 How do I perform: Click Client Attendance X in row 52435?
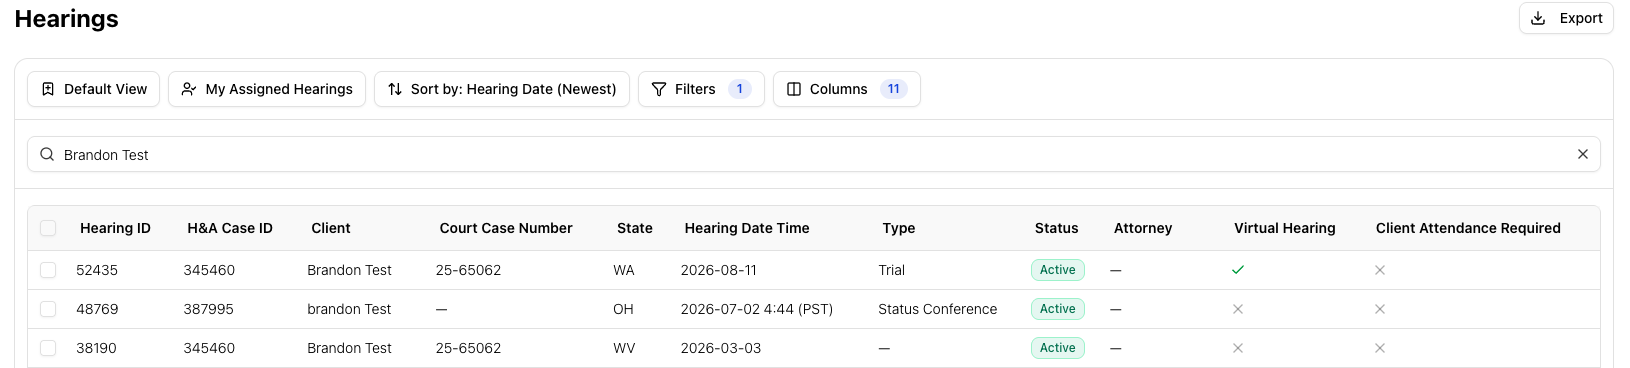pyautogui.click(x=1380, y=270)
